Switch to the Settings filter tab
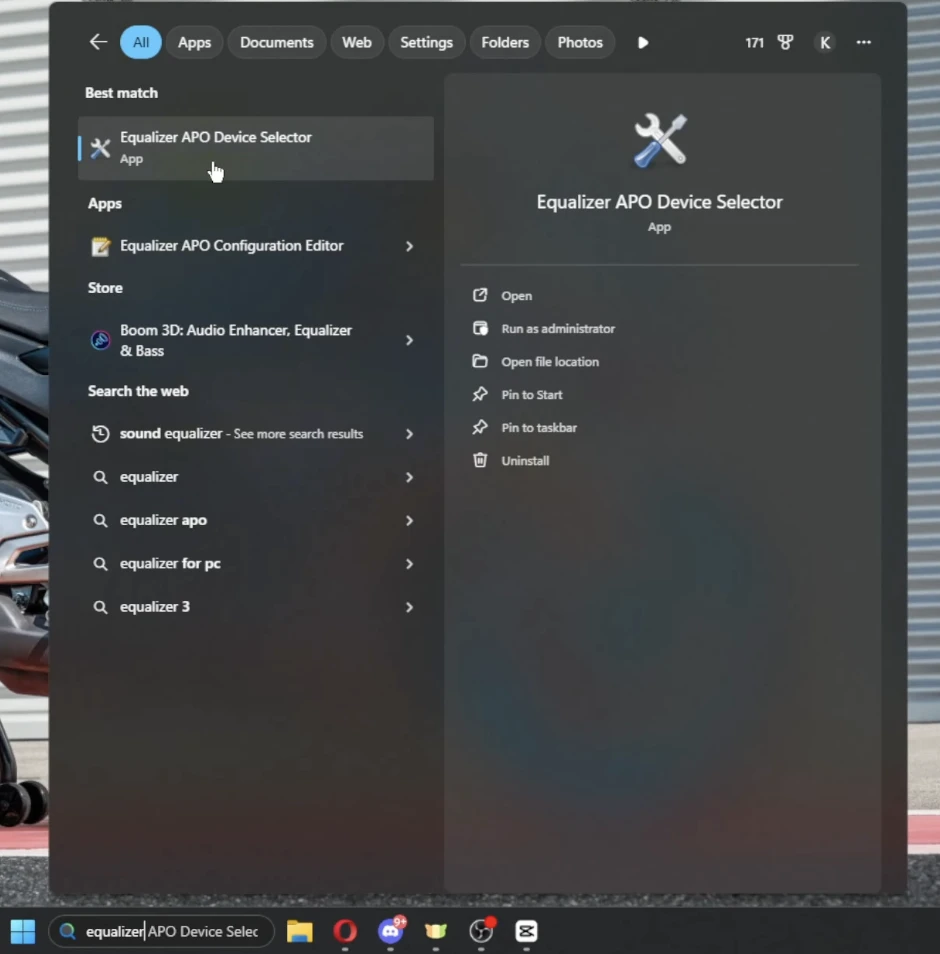940x954 pixels. [x=426, y=43]
